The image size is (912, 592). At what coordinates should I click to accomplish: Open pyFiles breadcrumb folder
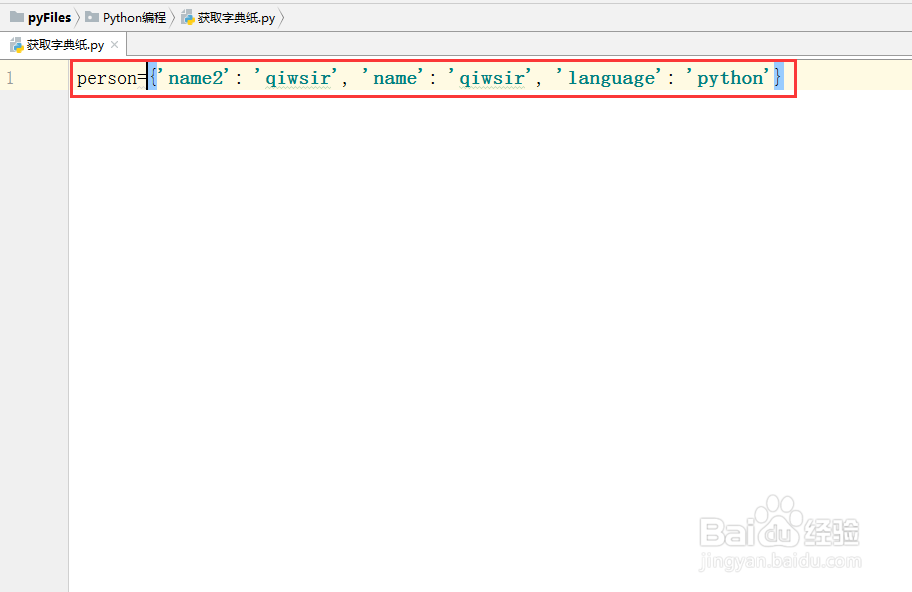pyautogui.click(x=41, y=17)
